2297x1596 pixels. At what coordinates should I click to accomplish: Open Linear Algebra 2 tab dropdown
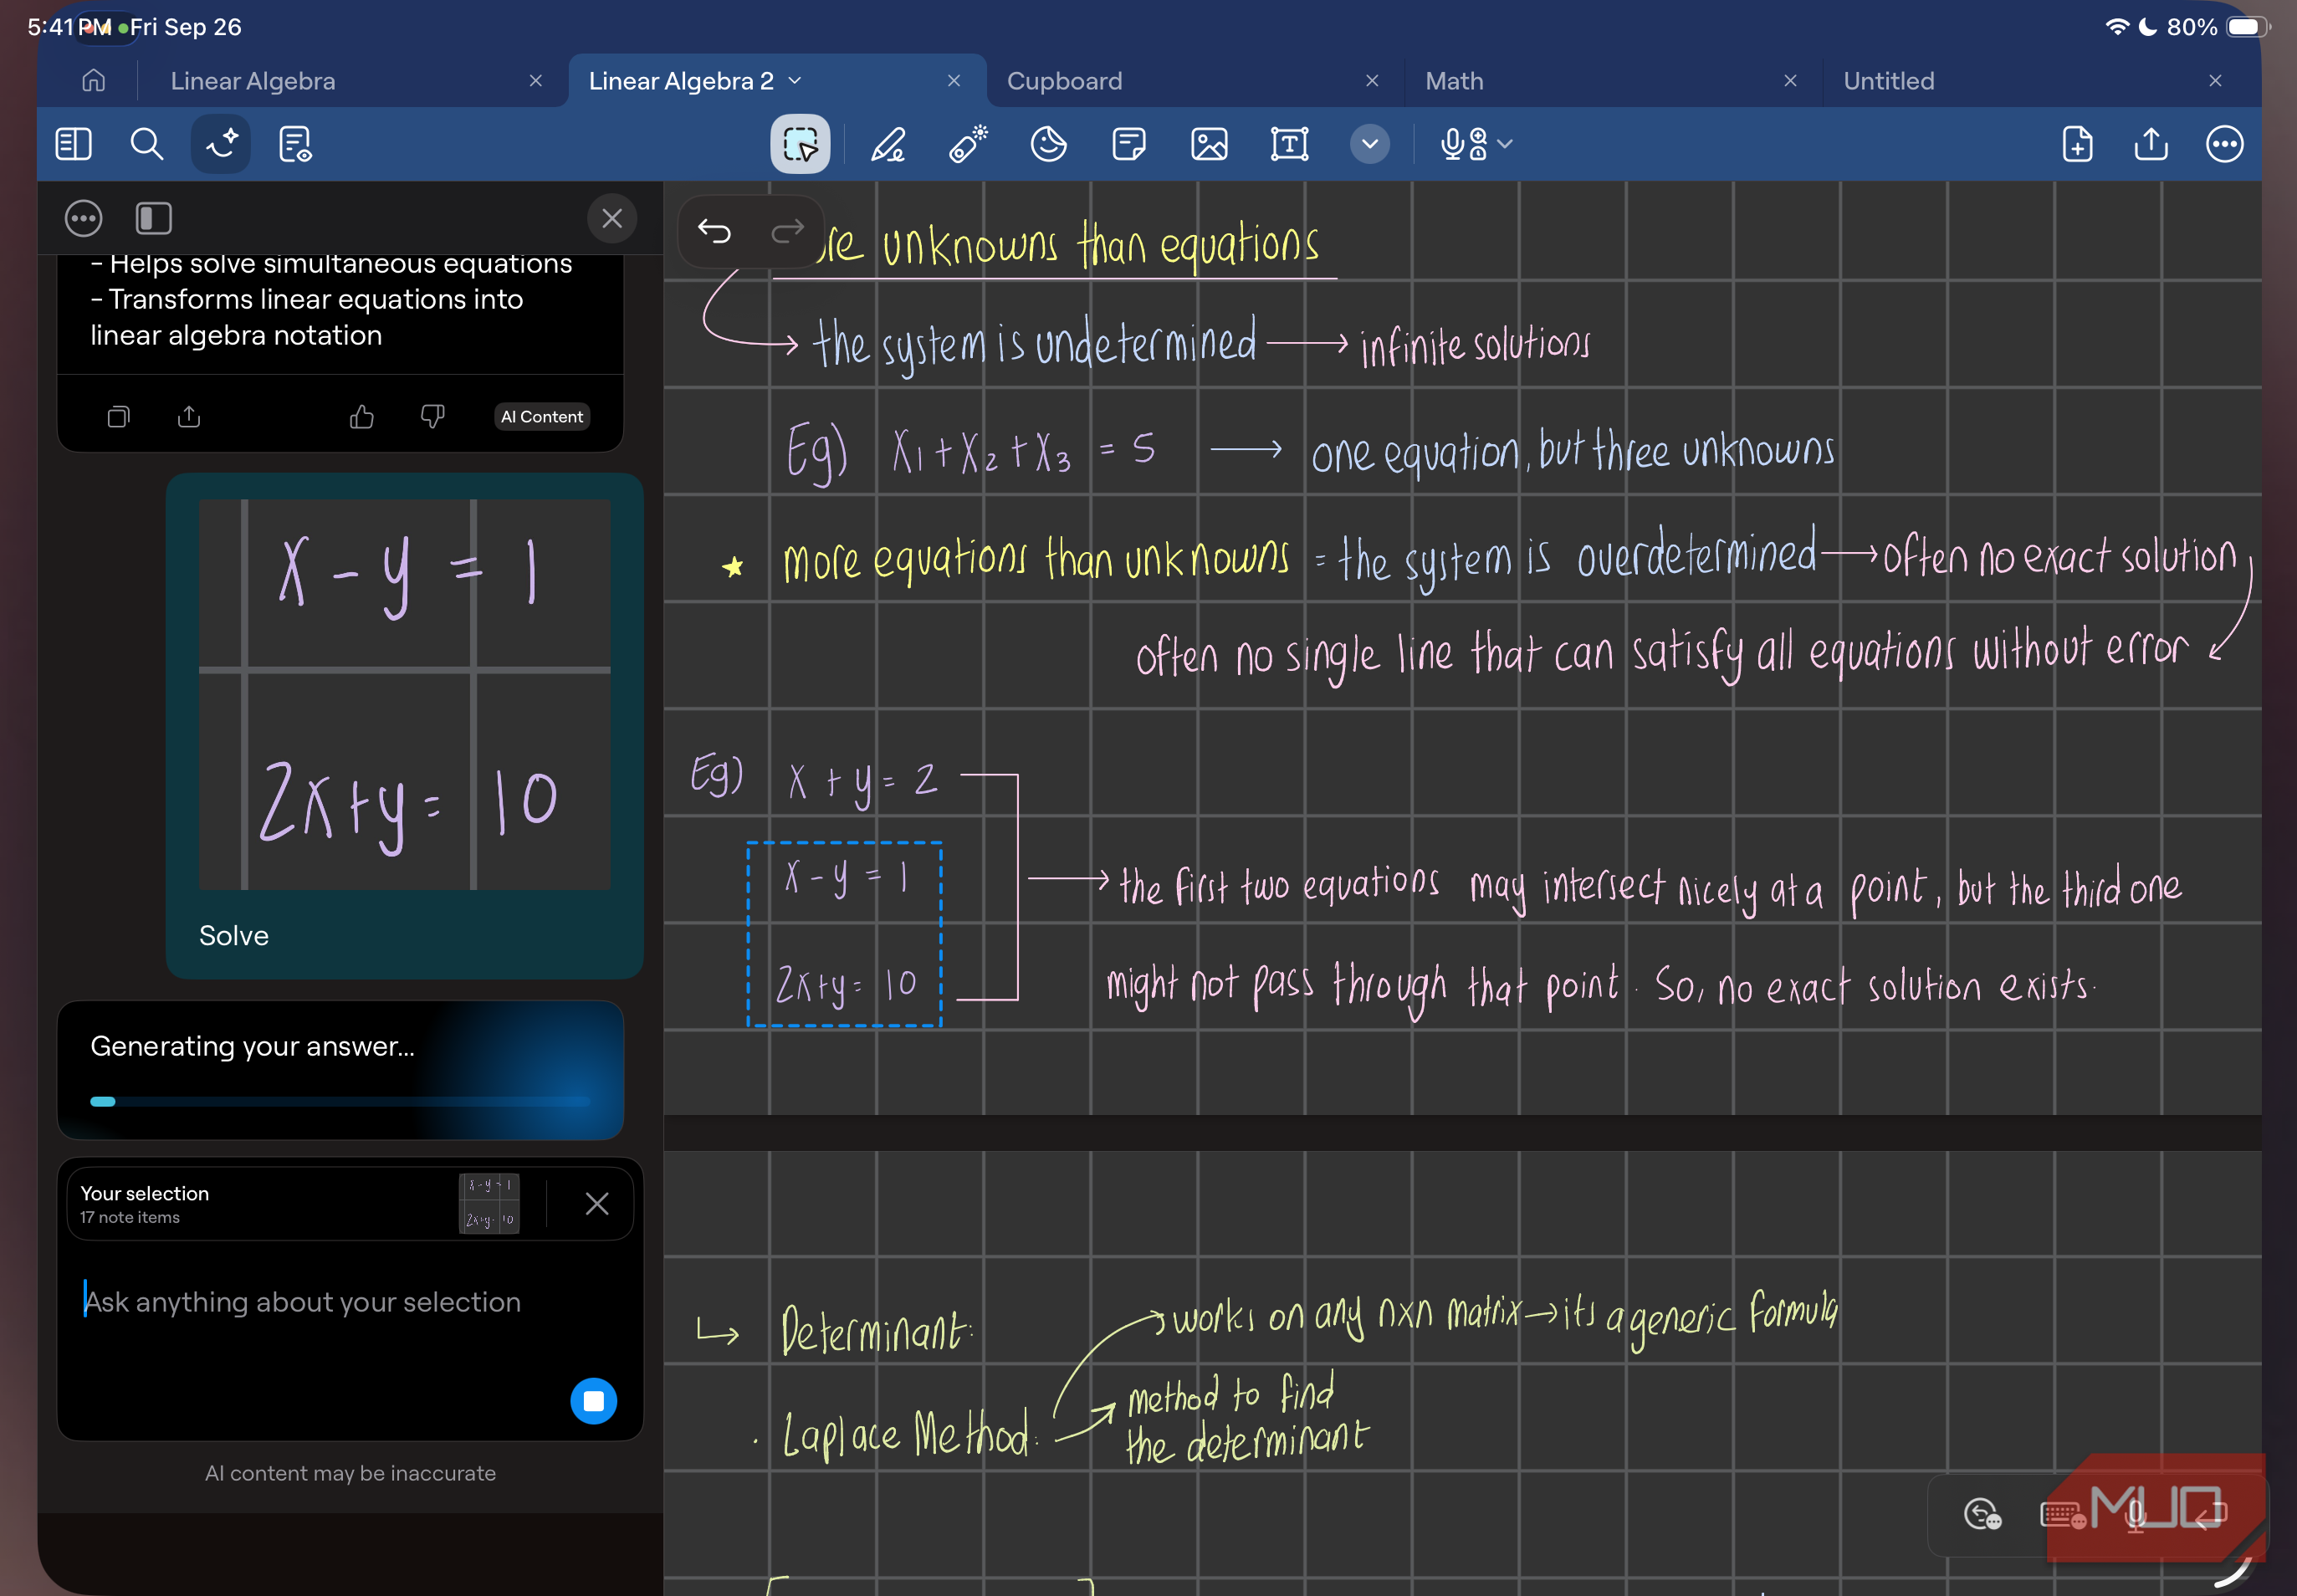(795, 80)
